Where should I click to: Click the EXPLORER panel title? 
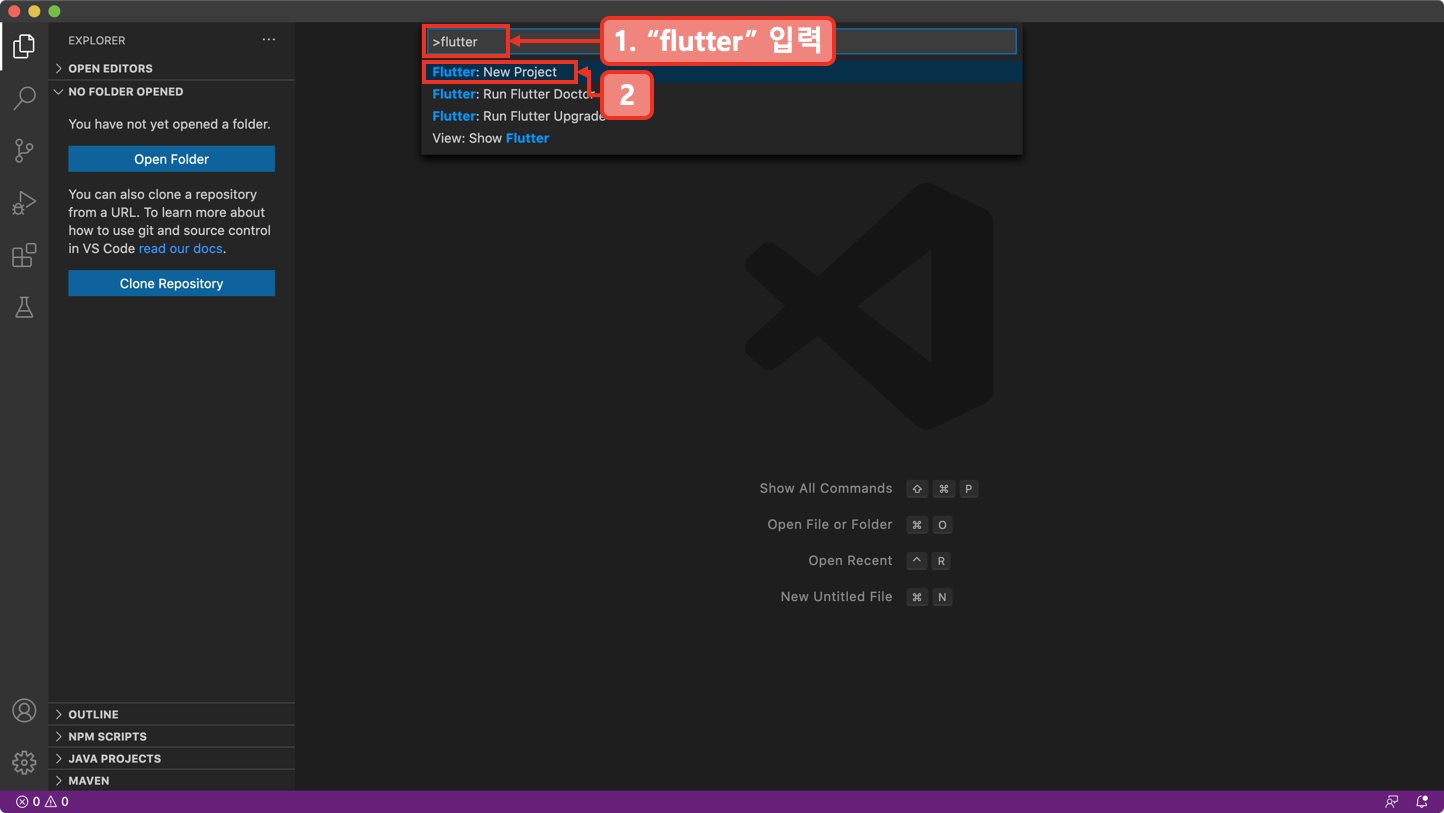(x=97, y=40)
